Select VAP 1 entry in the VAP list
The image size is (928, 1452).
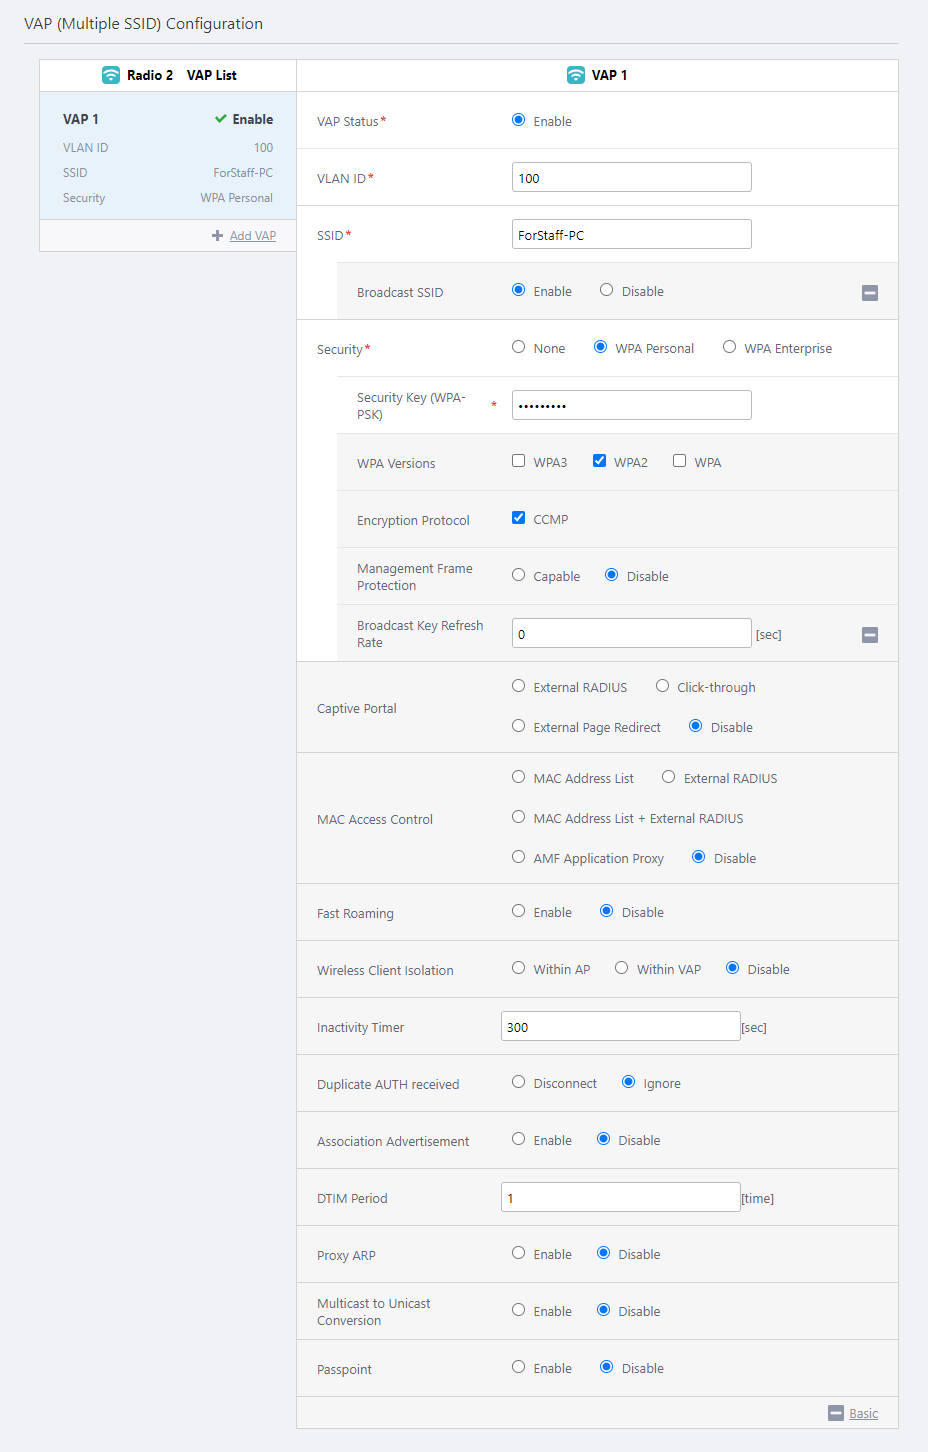pos(167,156)
